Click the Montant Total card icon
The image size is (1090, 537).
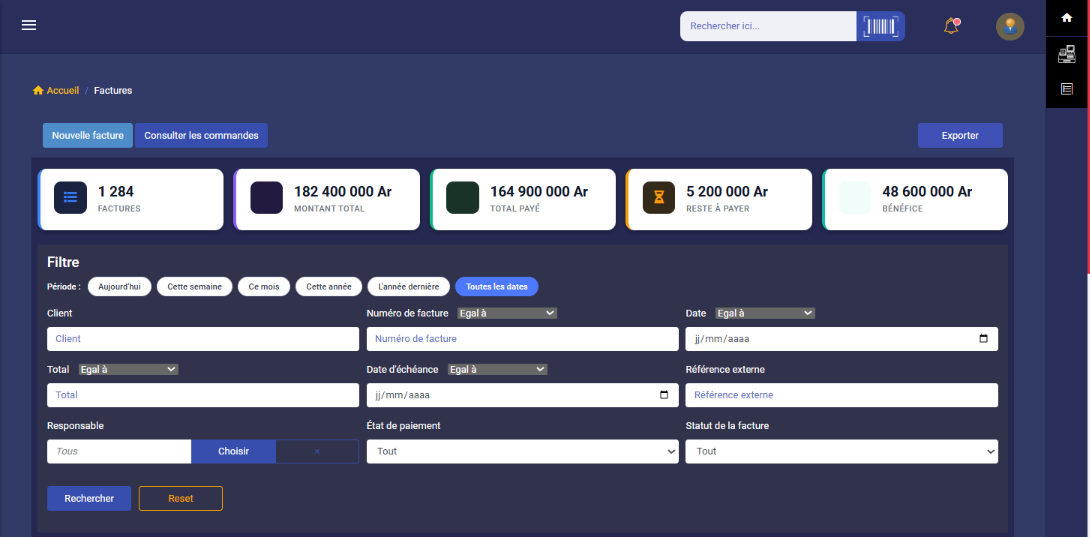click(x=266, y=198)
